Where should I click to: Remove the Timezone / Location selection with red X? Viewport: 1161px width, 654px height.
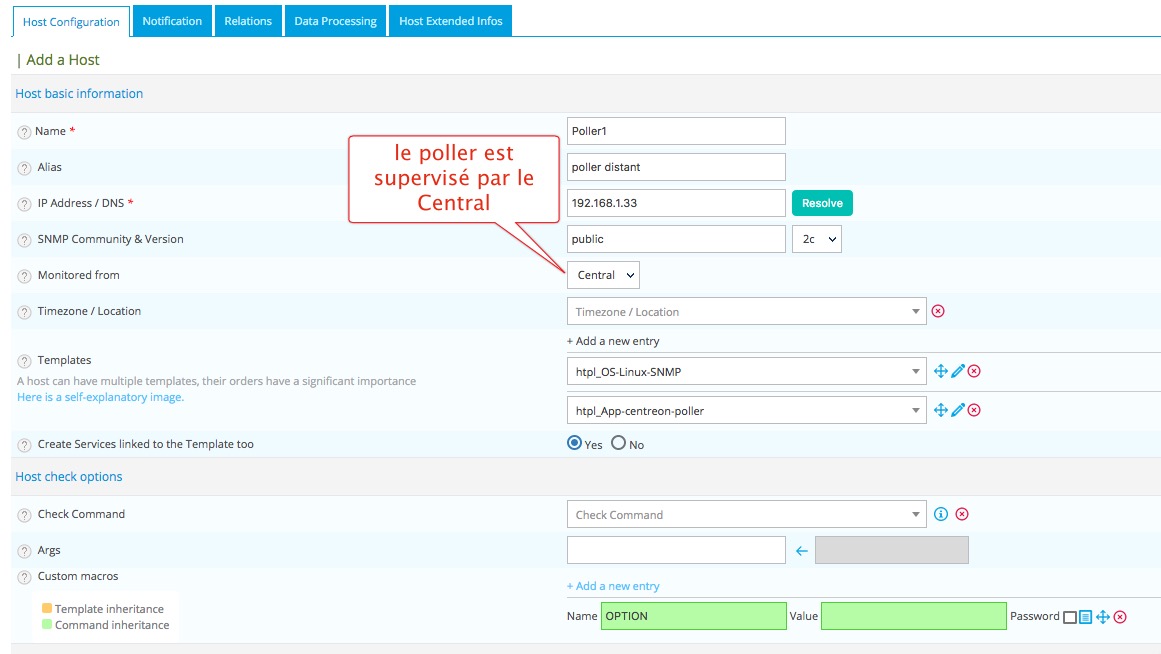tap(938, 311)
